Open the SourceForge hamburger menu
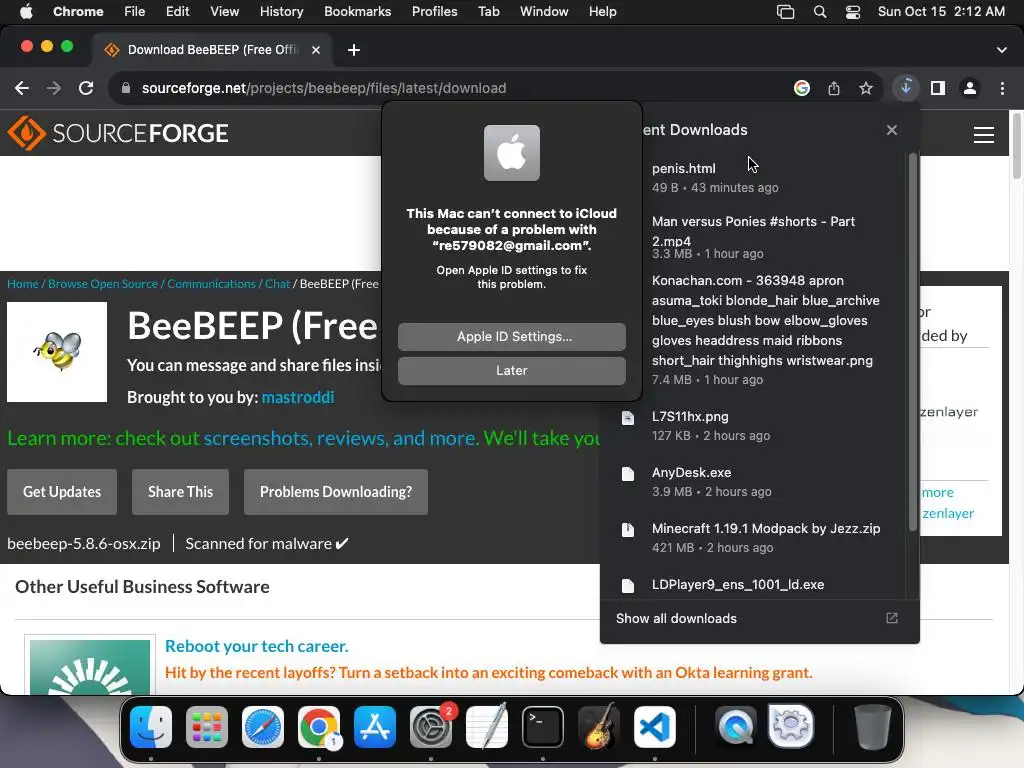This screenshot has width=1024, height=768. point(984,135)
